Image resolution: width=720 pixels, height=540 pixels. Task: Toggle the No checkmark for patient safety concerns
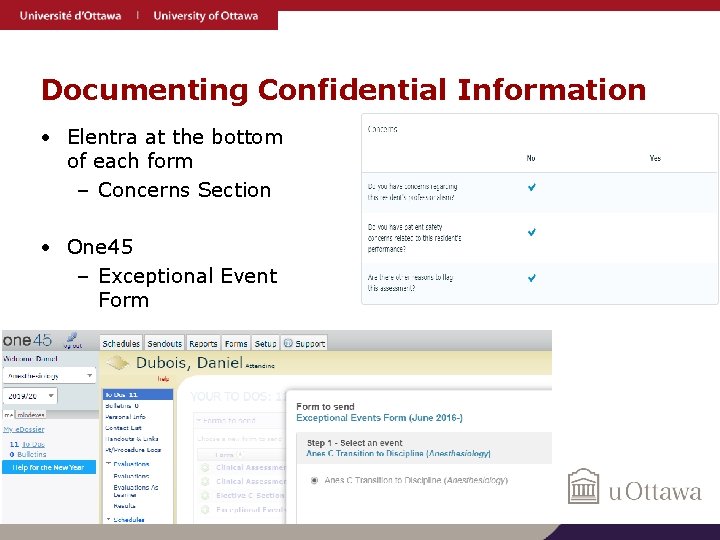[x=532, y=232]
